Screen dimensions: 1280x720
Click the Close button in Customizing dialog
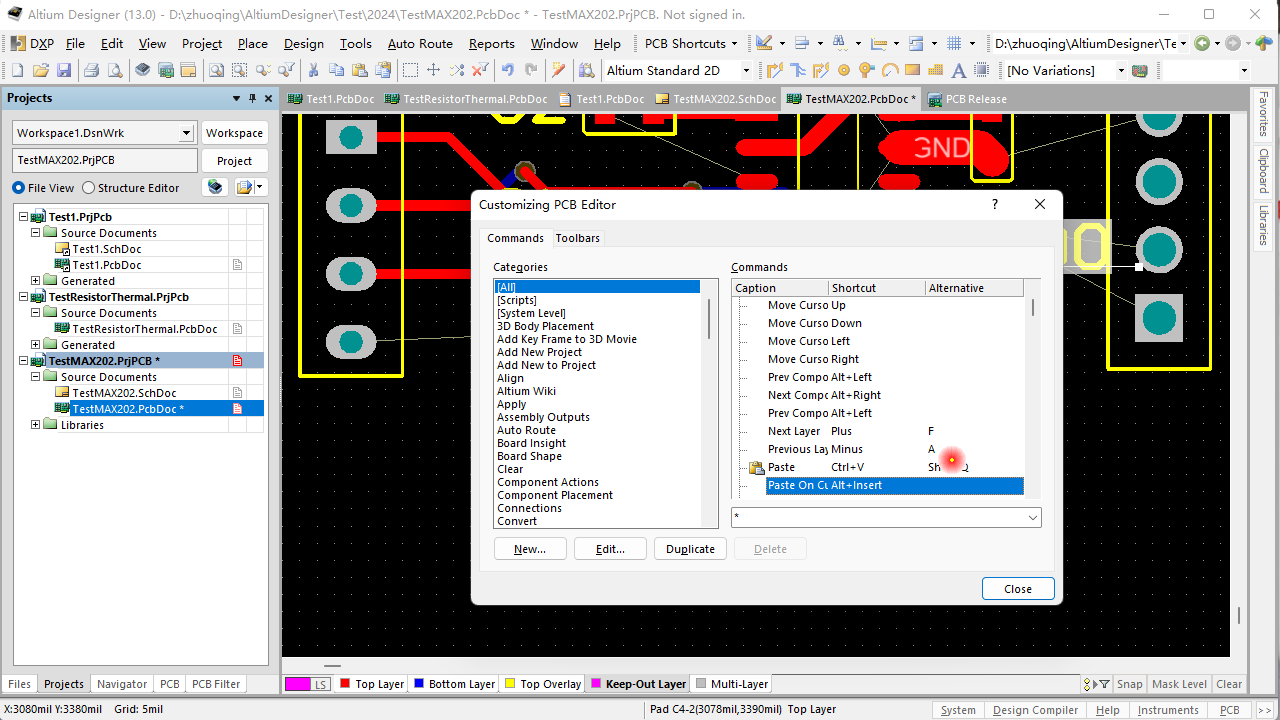[1018, 589]
